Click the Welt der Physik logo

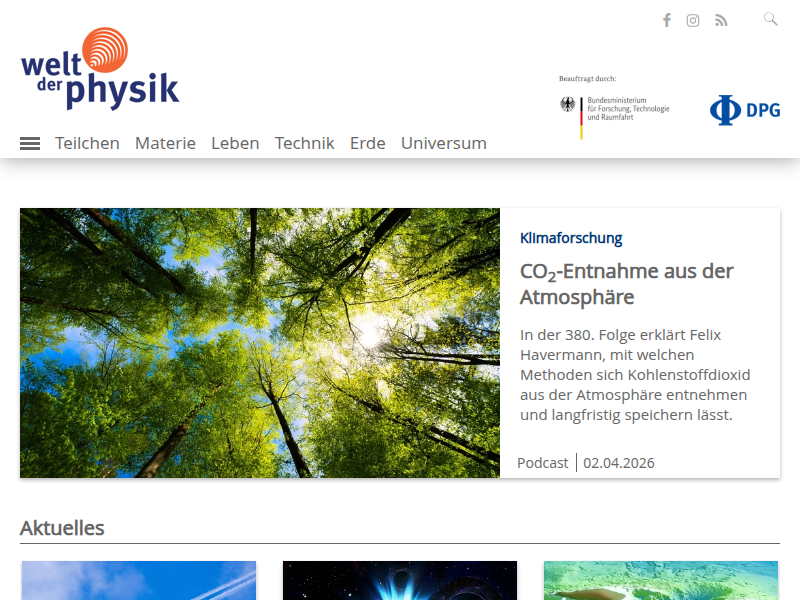(x=100, y=69)
